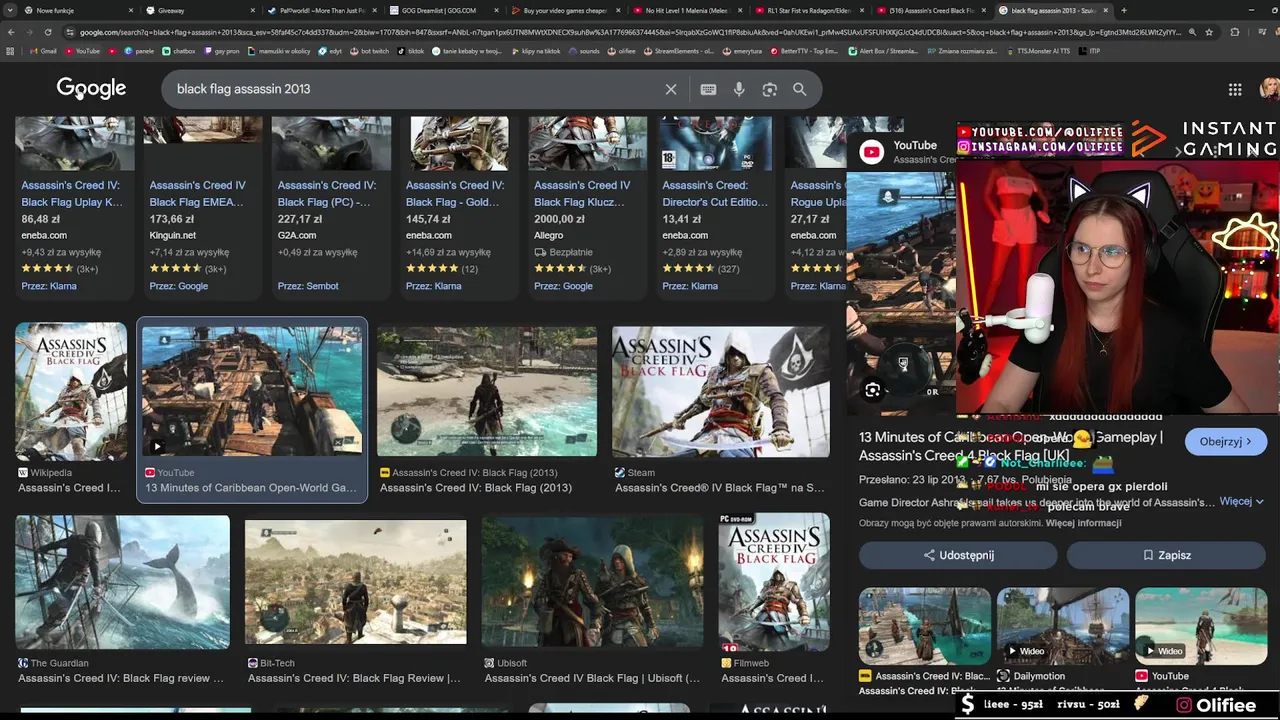This screenshot has height=720, width=1280.
Task: Start voice search with the microphone icon
Action: (739, 89)
